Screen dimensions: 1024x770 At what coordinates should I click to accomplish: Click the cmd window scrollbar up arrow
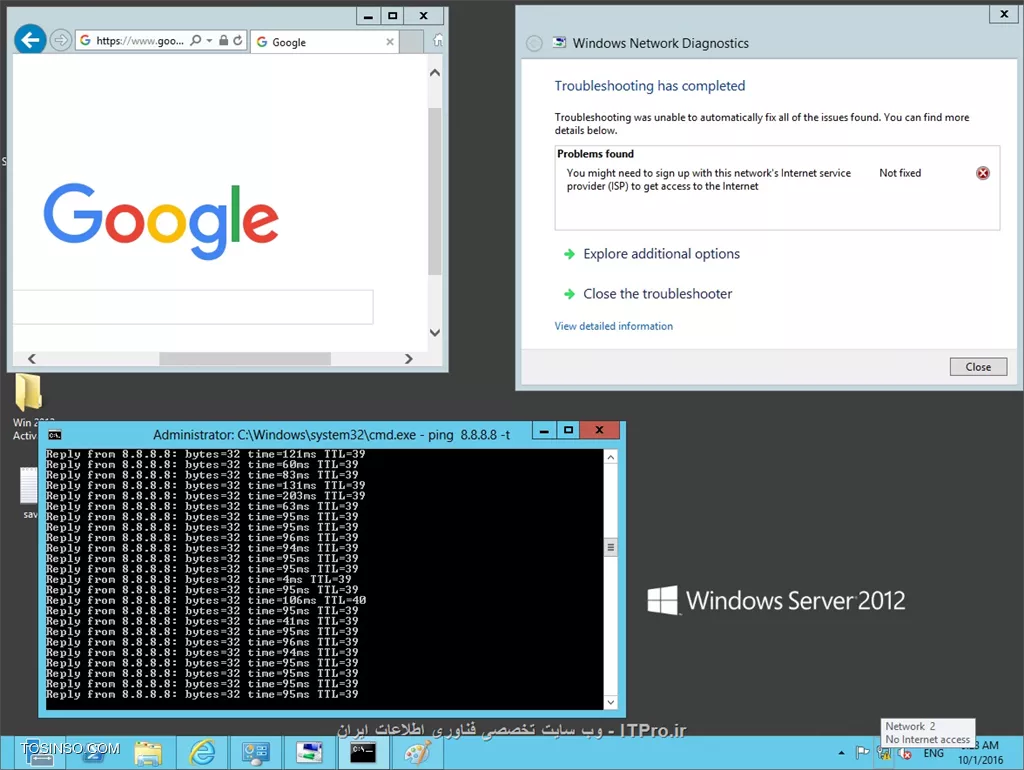(611, 457)
